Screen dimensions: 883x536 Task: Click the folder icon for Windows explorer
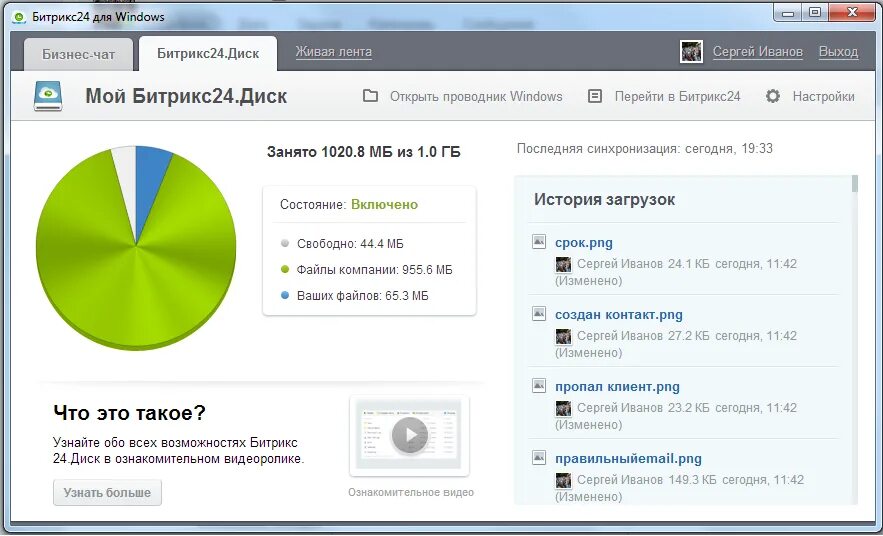click(x=370, y=96)
